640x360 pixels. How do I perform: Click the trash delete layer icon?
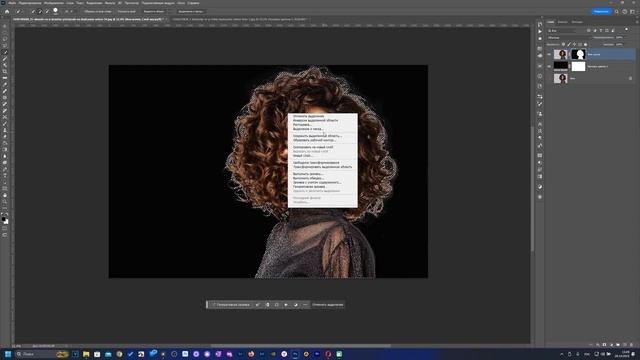(x=631, y=345)
